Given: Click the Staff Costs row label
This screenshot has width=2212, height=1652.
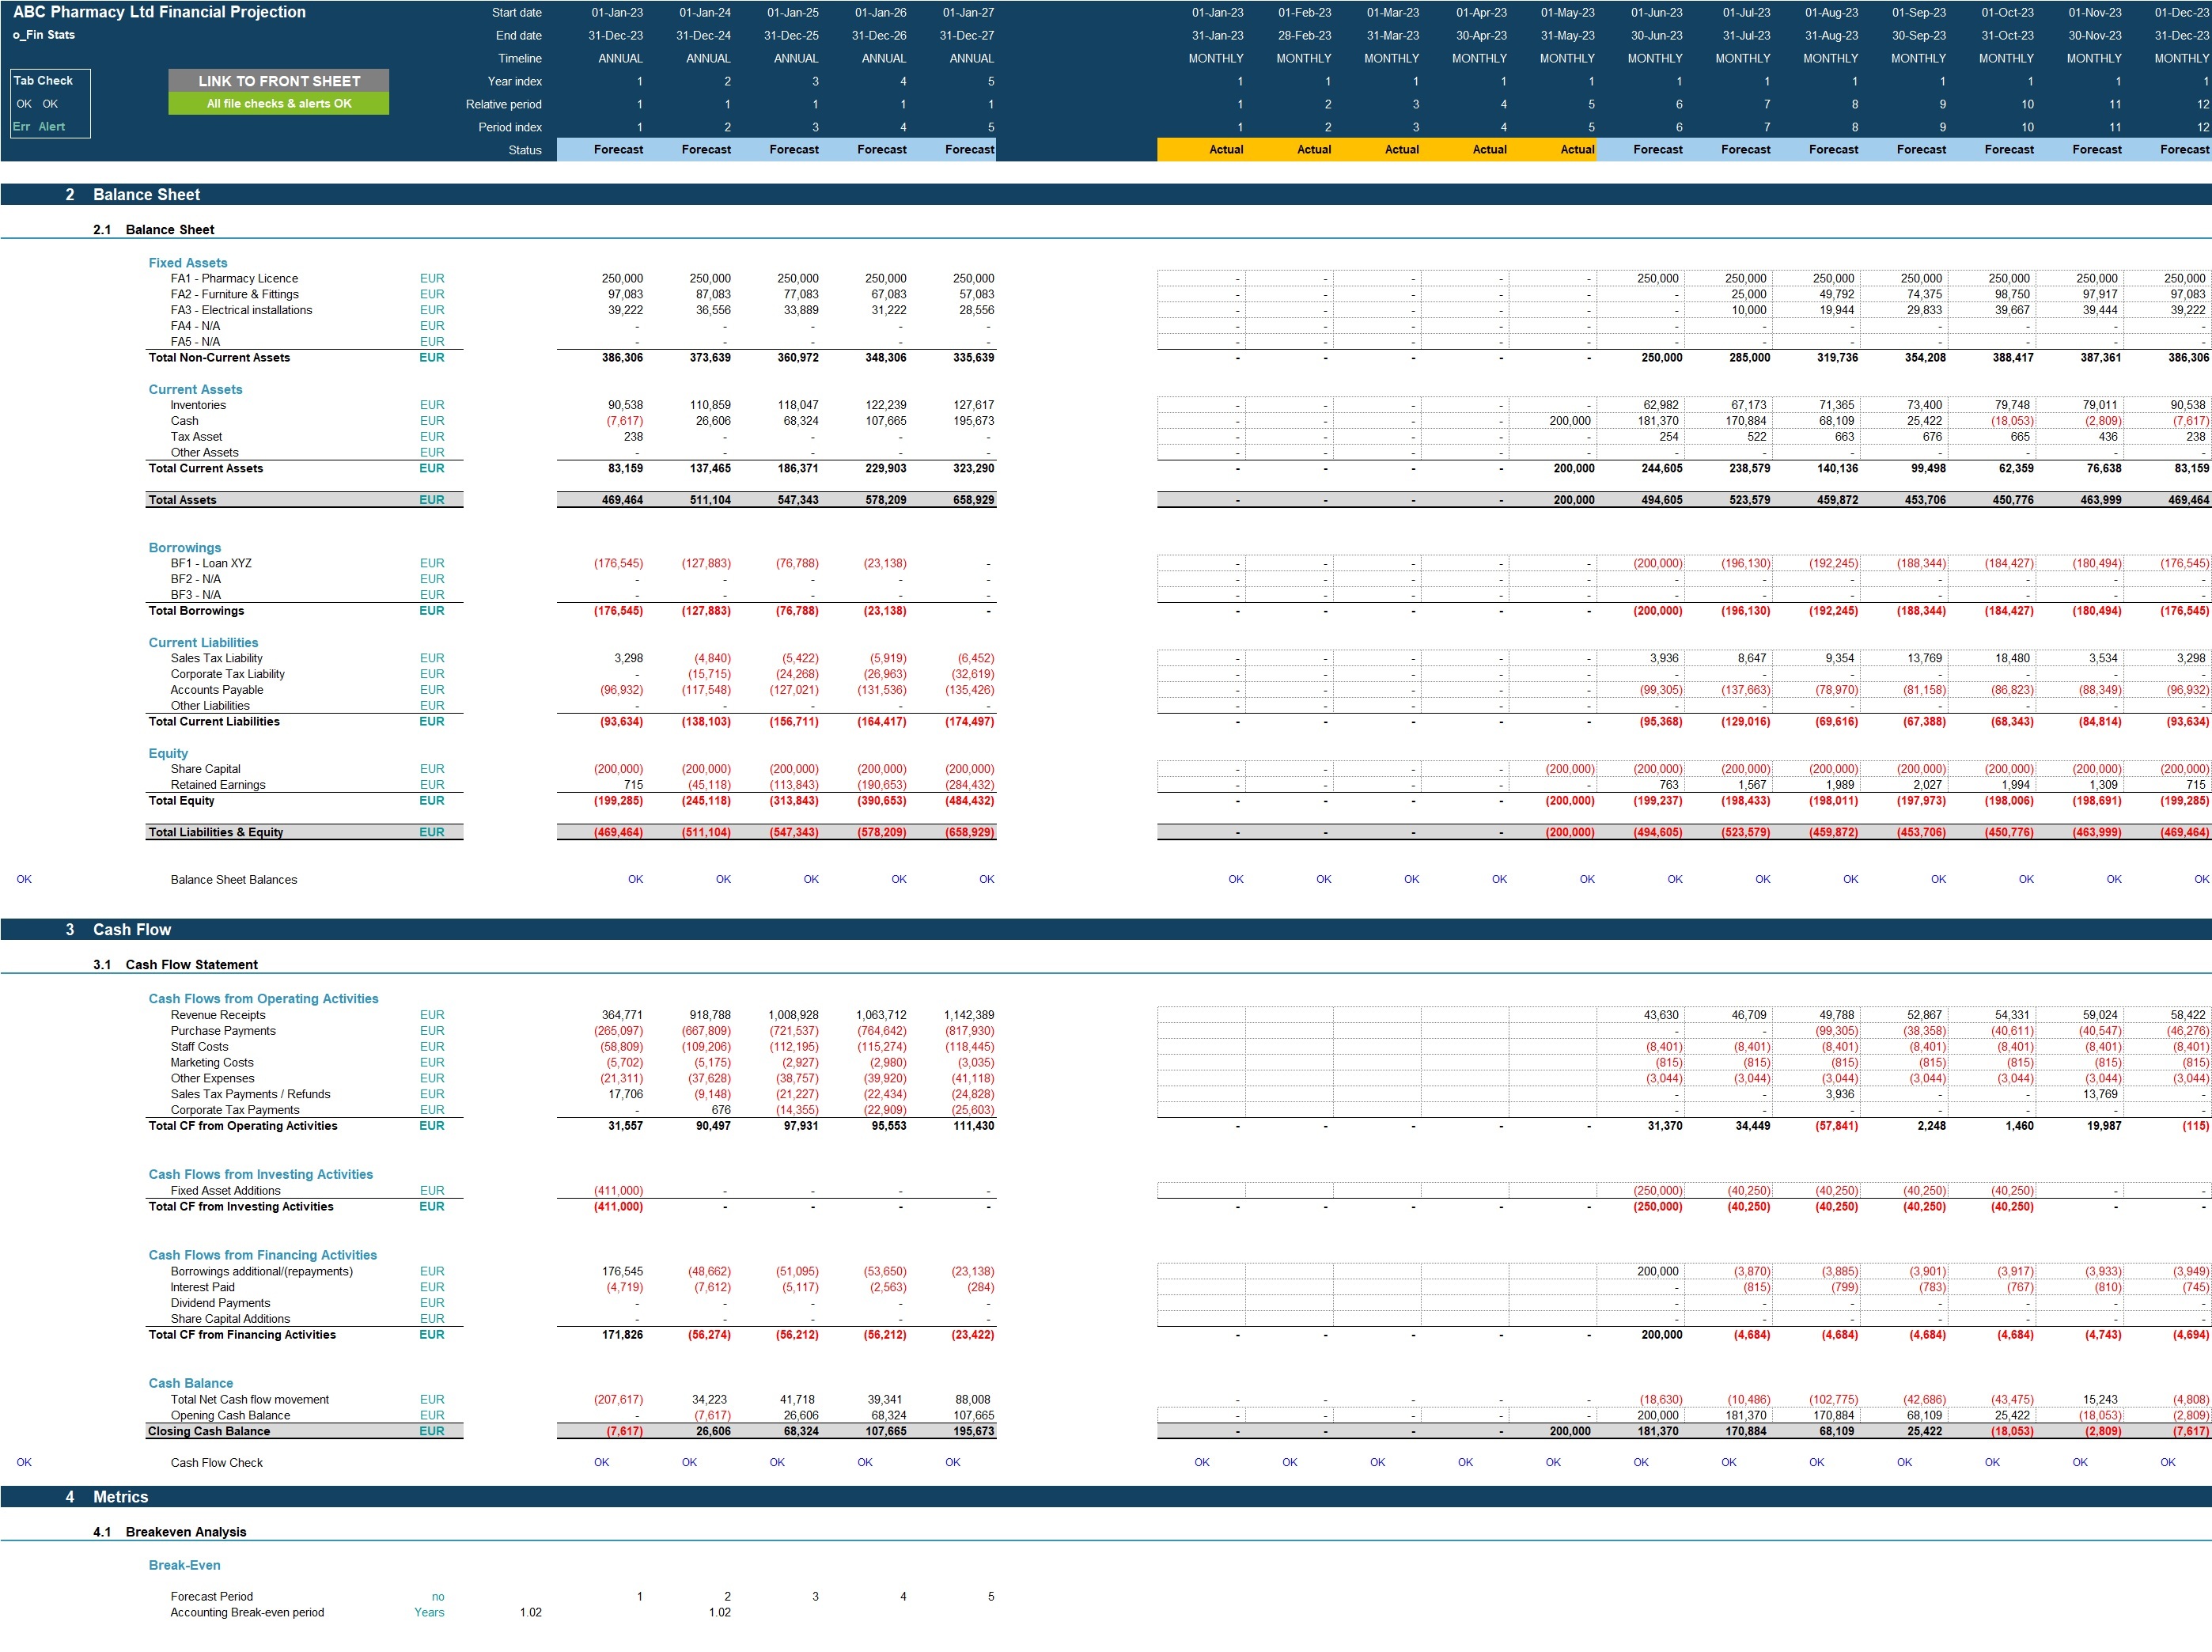Looking at the screenshot, I should pyautogui.click(x=200, y=1048).
